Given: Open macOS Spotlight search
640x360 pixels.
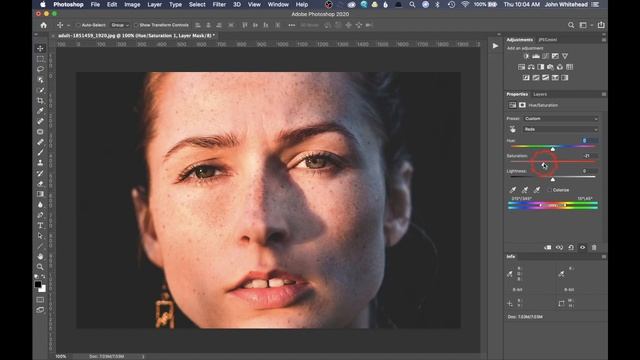Looking at the screenshot, I should pyautogui.click(x=412, y=4).
